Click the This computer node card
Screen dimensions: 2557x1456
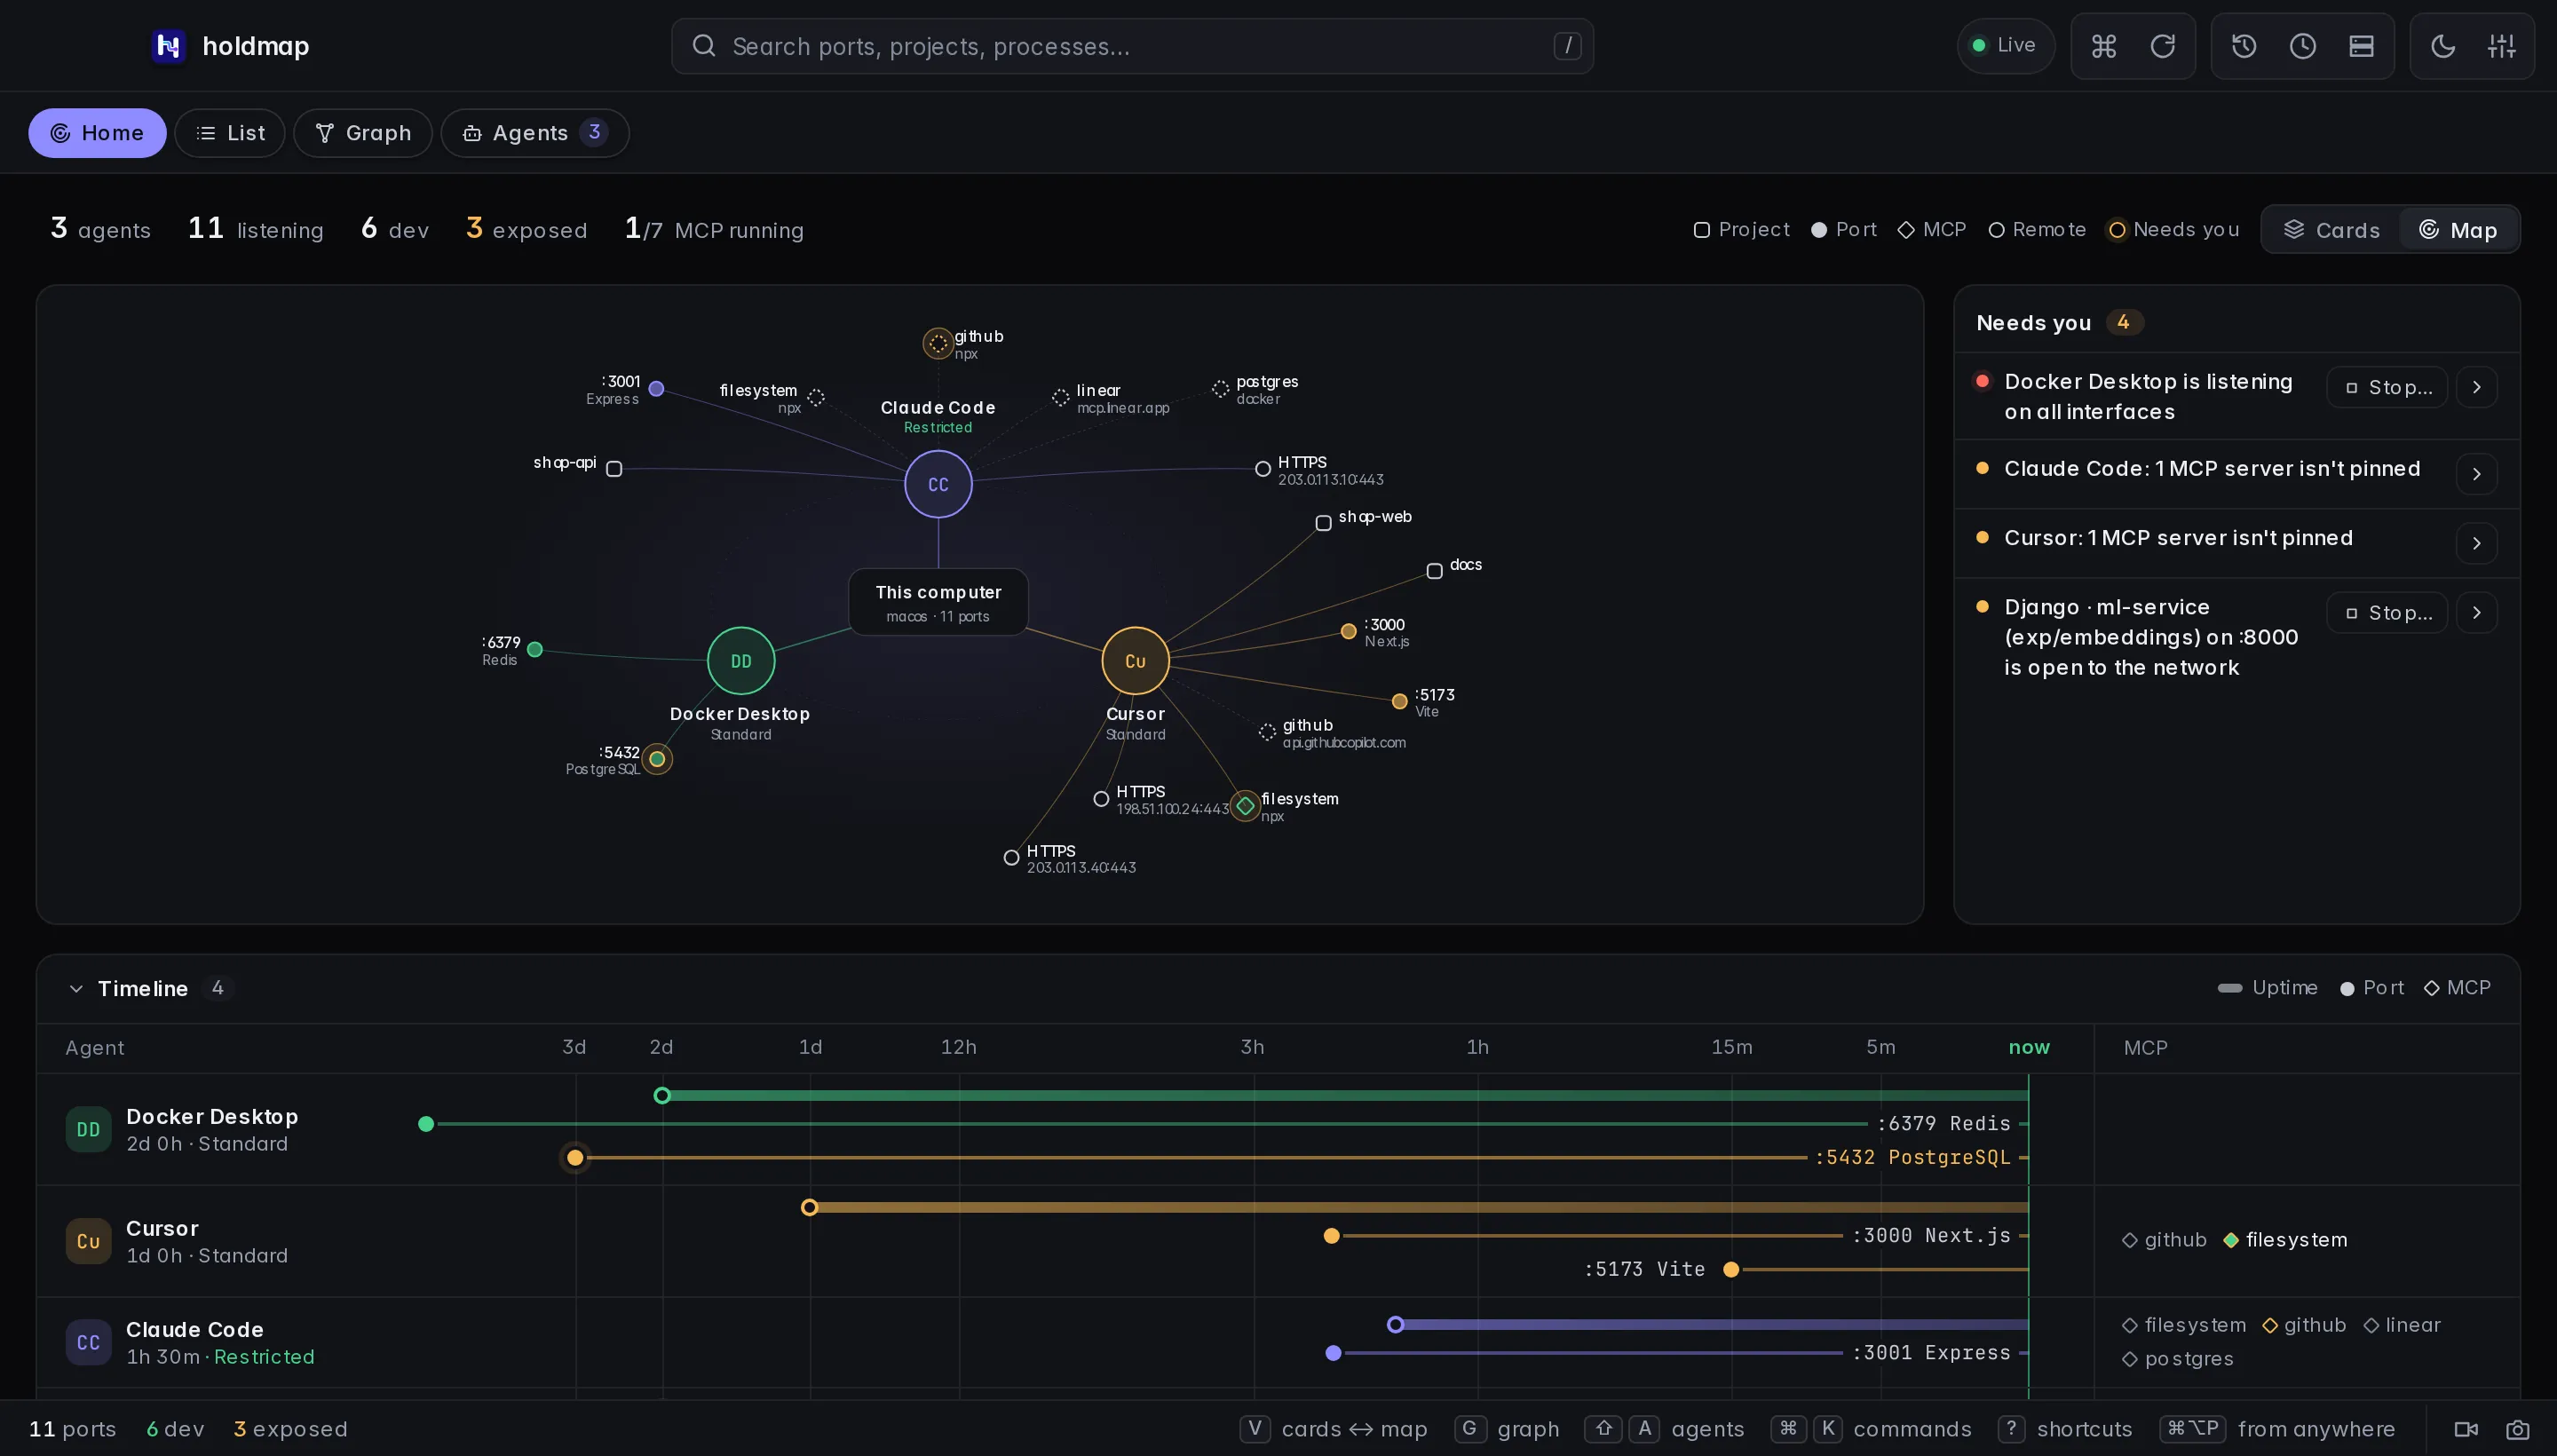click(x=938, y=602)
